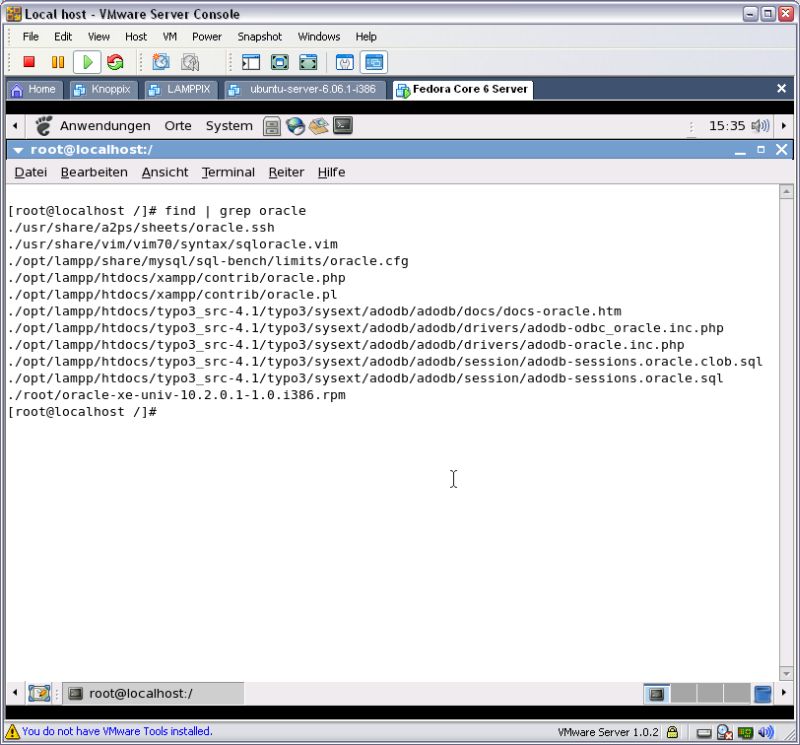Click the summary view toolbar icon

[x=345, y=62]
